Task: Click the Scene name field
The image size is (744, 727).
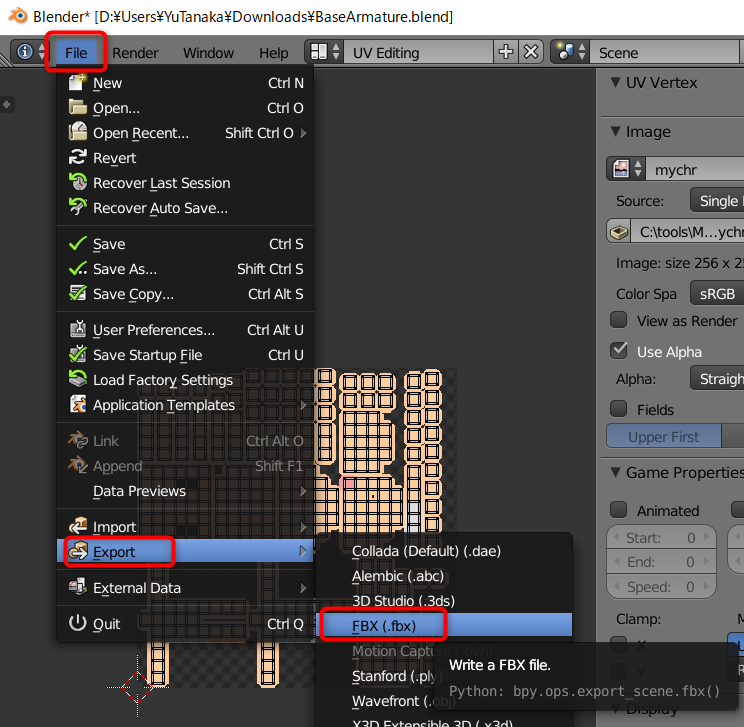Action: point(664,52)
